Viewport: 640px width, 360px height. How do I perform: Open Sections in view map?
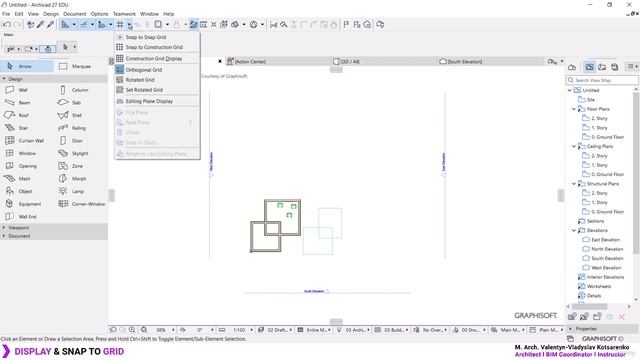595,221
